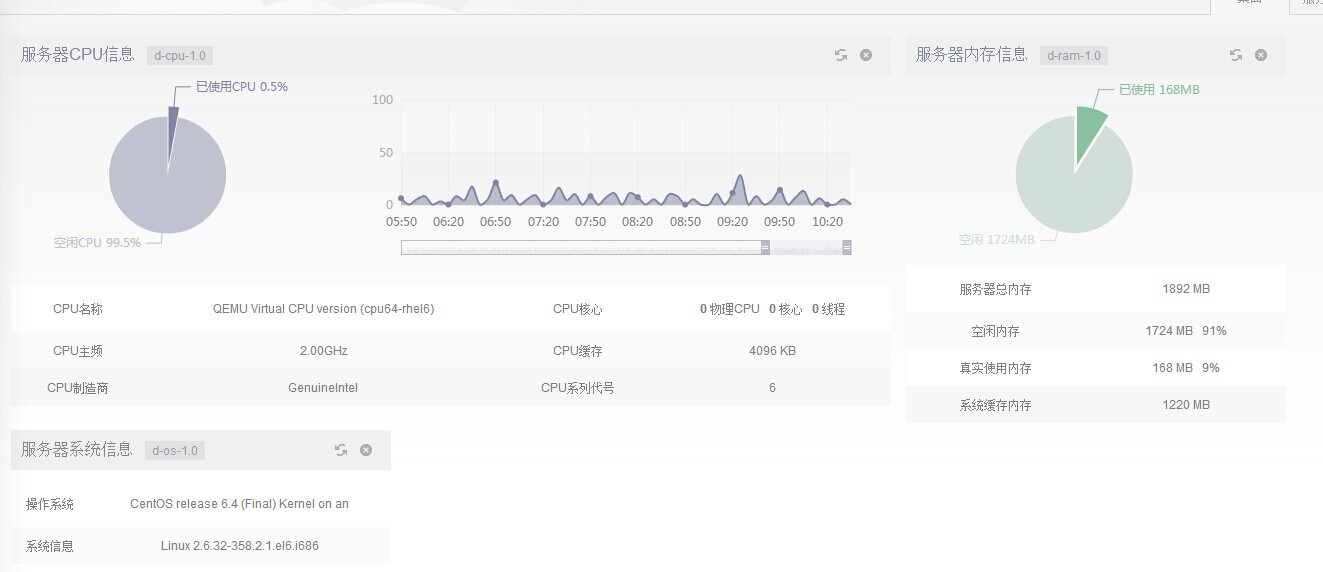
Task: Click the d-ram-1.0 version tag
Action: (1074, 56)
